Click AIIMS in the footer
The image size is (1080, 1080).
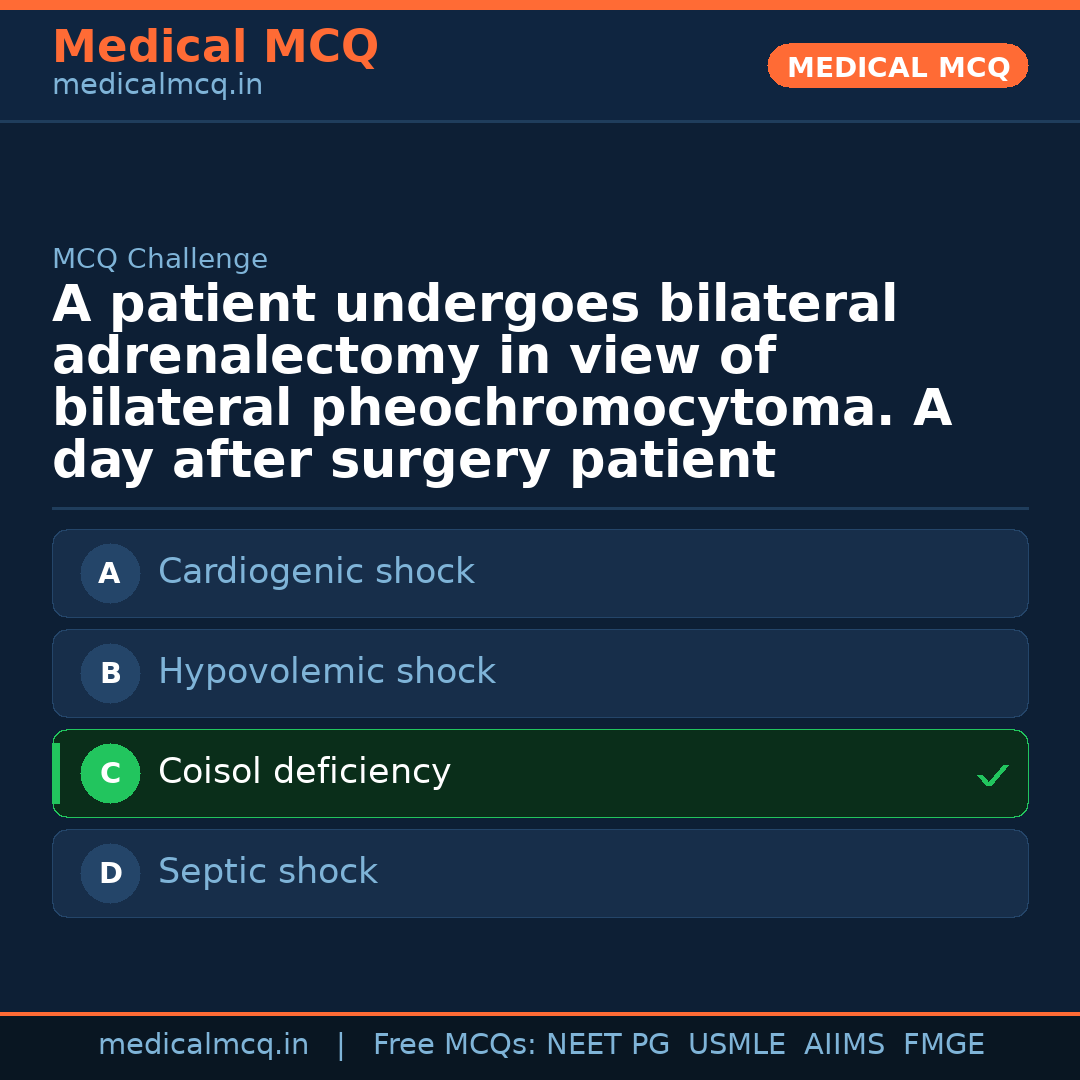[844, 1045]
